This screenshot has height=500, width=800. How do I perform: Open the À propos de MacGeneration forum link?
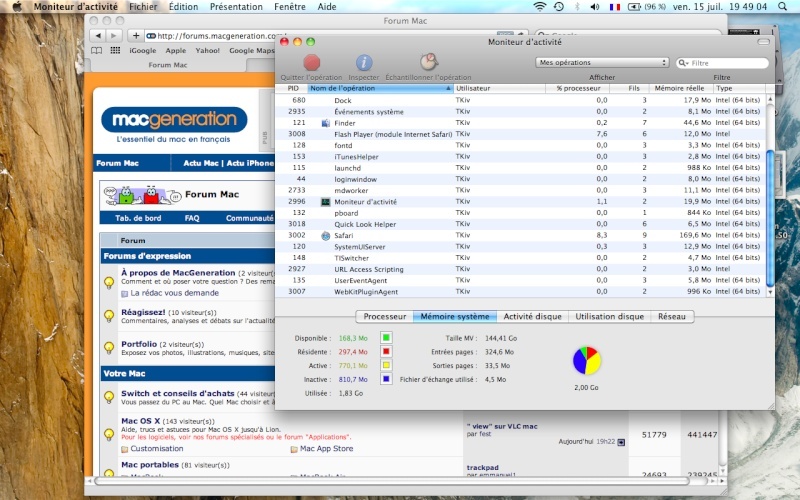tap(178, 273)
